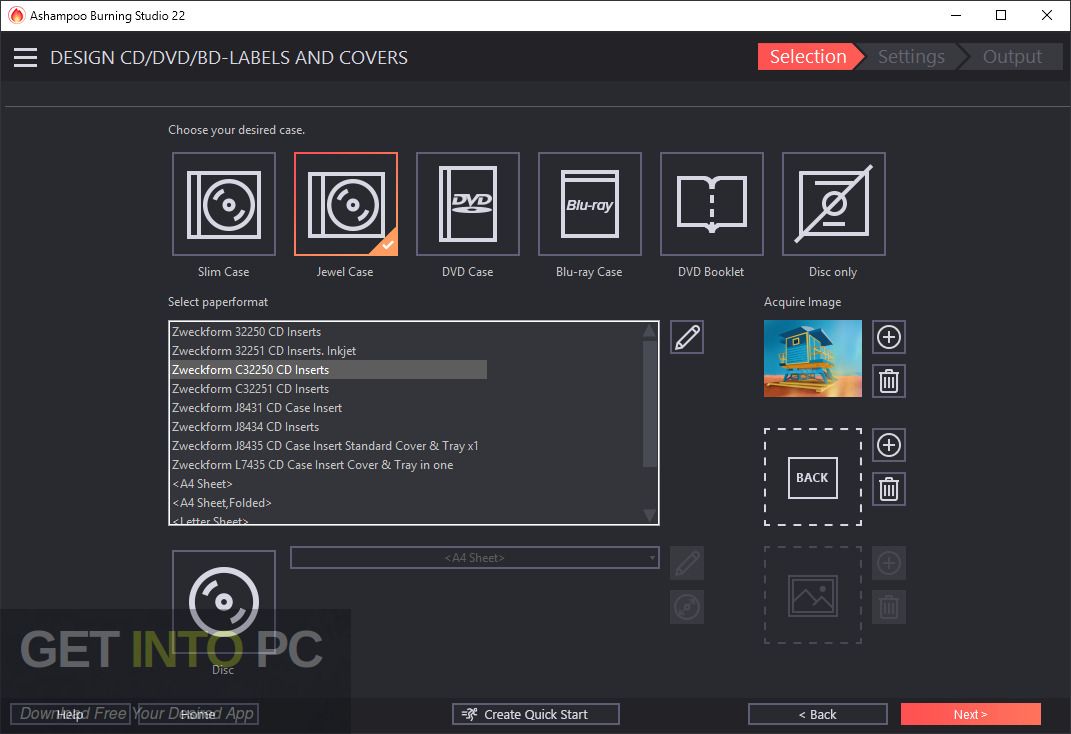The width and height of the screenshot is (1071, 734).
Task: Select Zweckform 32251 CD Inserts. Inkjet
Action: (329, 351)
